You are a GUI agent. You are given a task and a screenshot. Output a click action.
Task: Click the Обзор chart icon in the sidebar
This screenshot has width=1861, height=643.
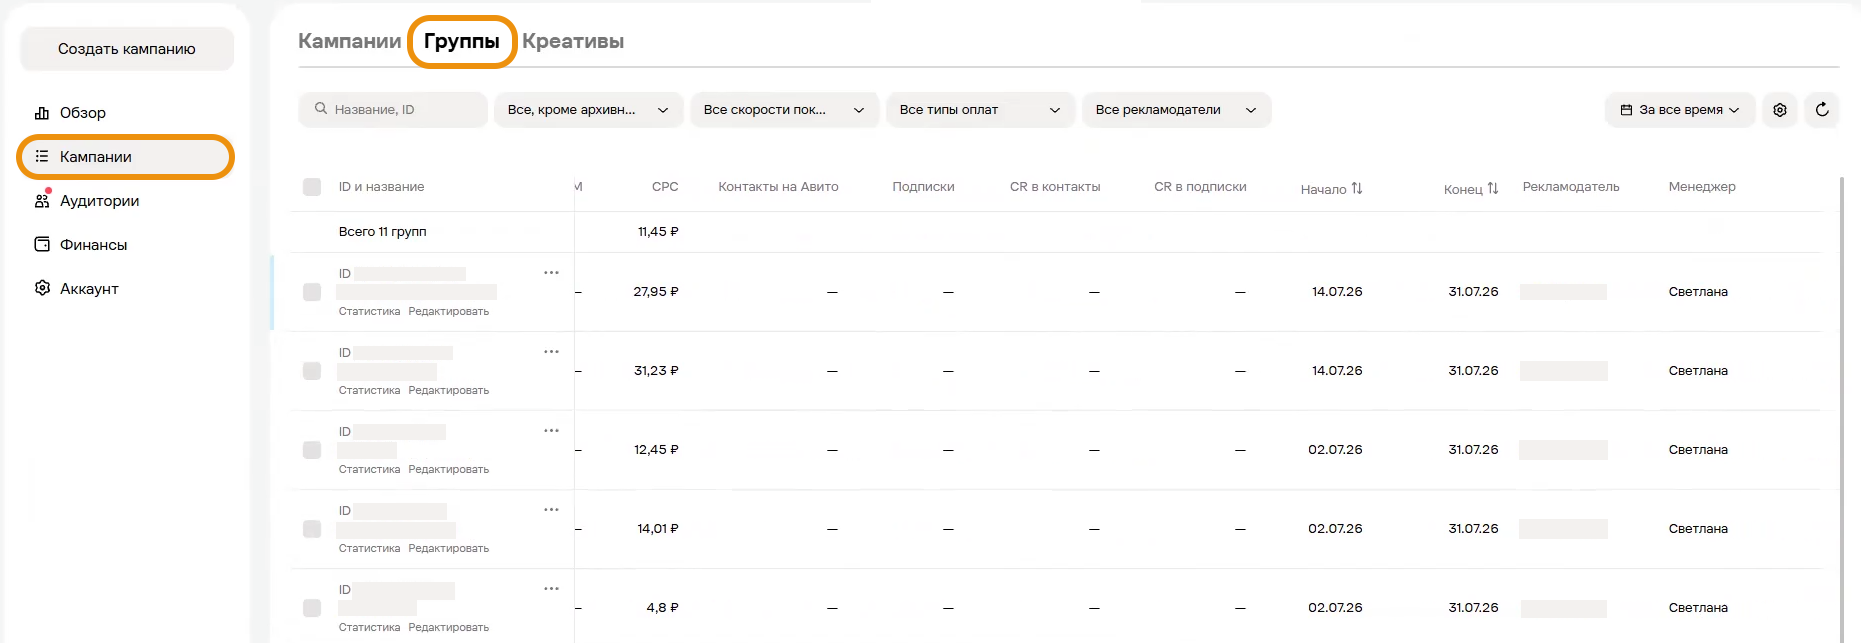pos(42,113)
